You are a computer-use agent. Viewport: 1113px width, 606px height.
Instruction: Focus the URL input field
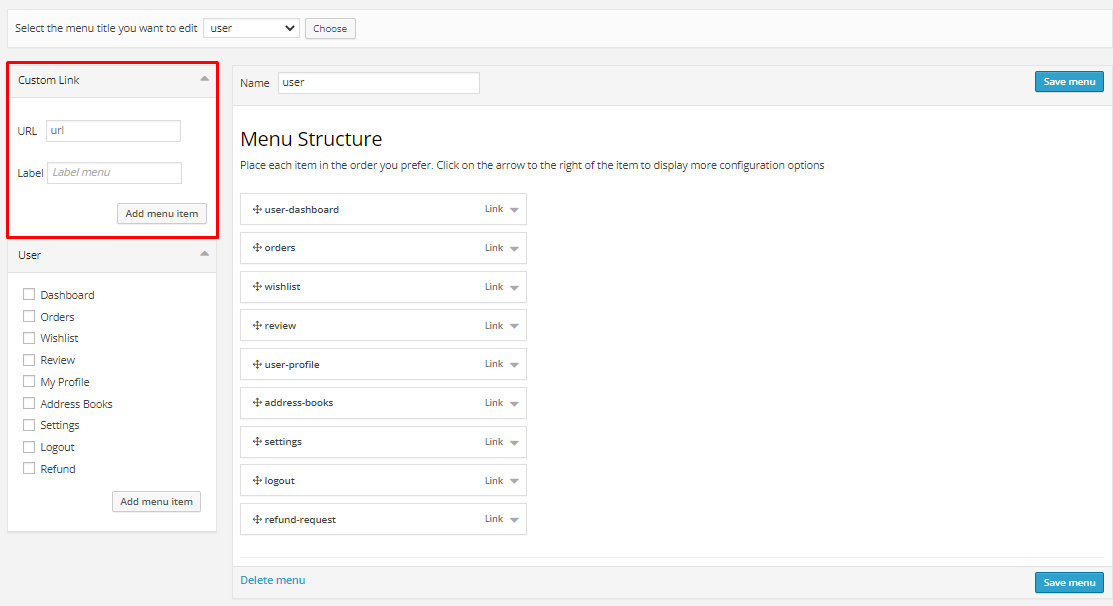(113, 131)
